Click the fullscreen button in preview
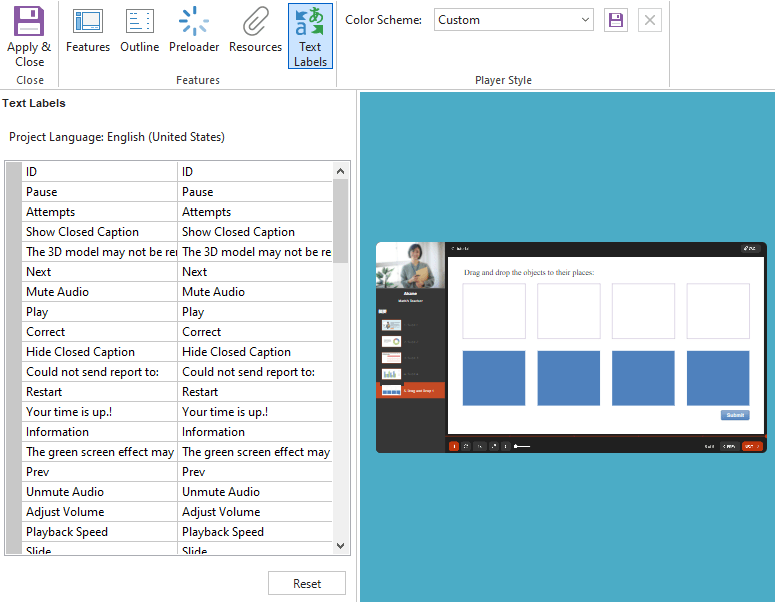This screenshot has width=775, height=602. (493, 446)
